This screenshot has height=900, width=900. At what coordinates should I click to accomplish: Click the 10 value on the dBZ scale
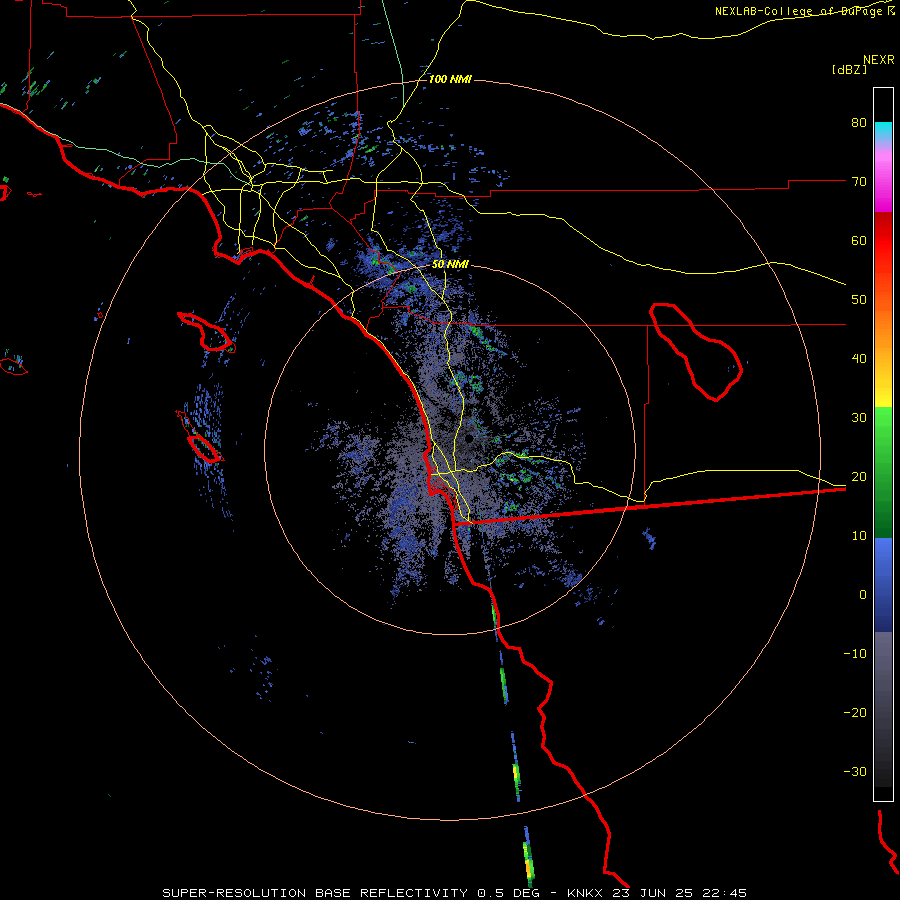859,536
